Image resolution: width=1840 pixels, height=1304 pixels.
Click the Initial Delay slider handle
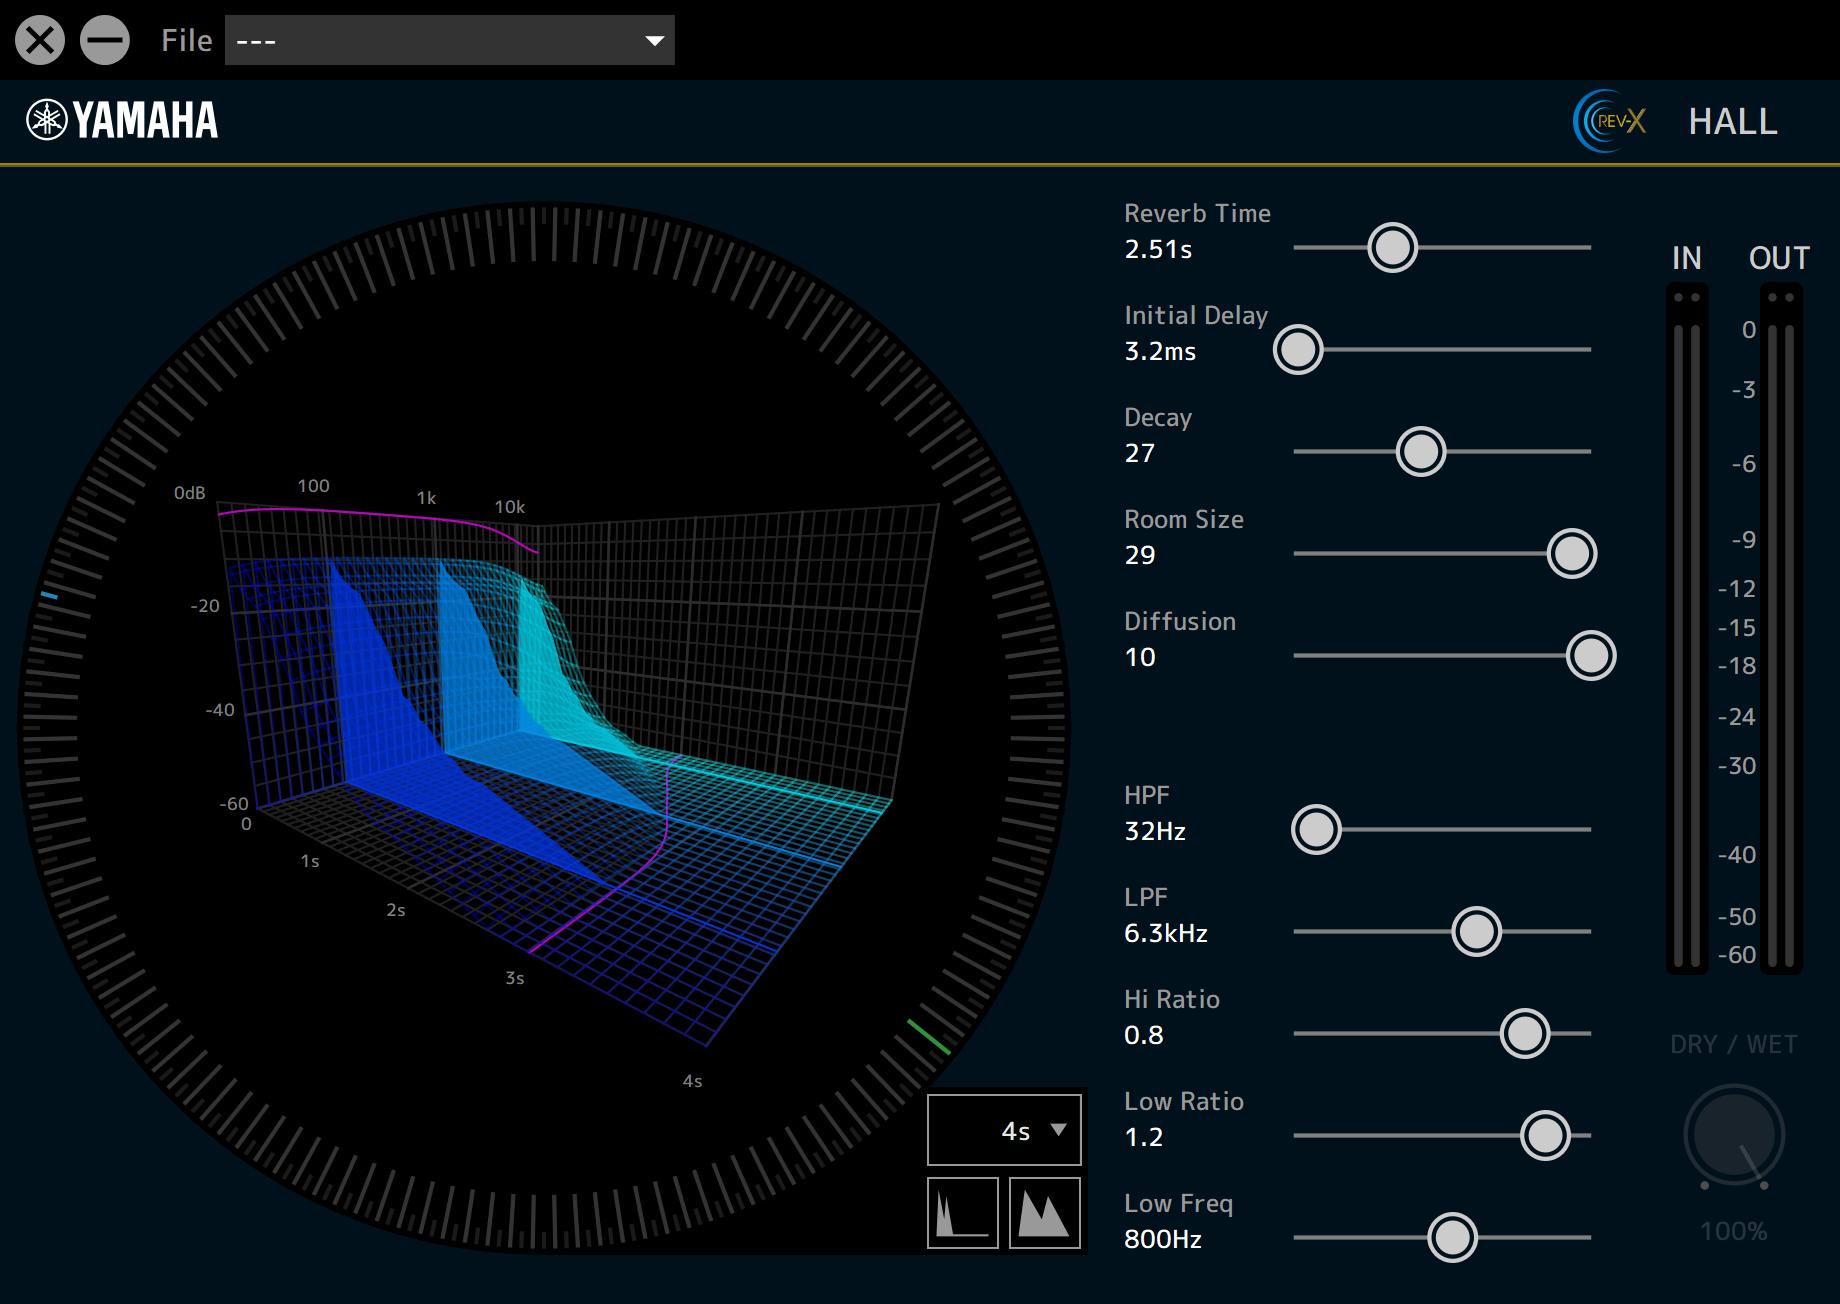point(1298,350)
